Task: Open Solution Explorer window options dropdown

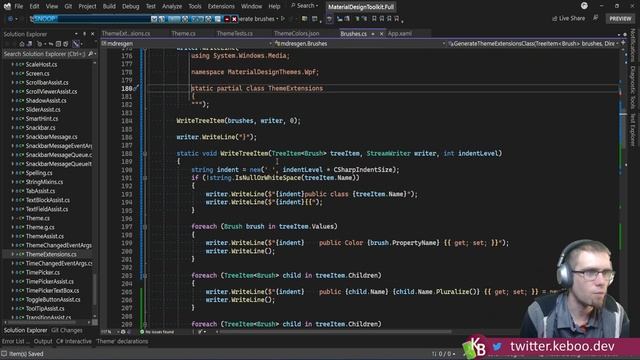Action: click(76, 34)
